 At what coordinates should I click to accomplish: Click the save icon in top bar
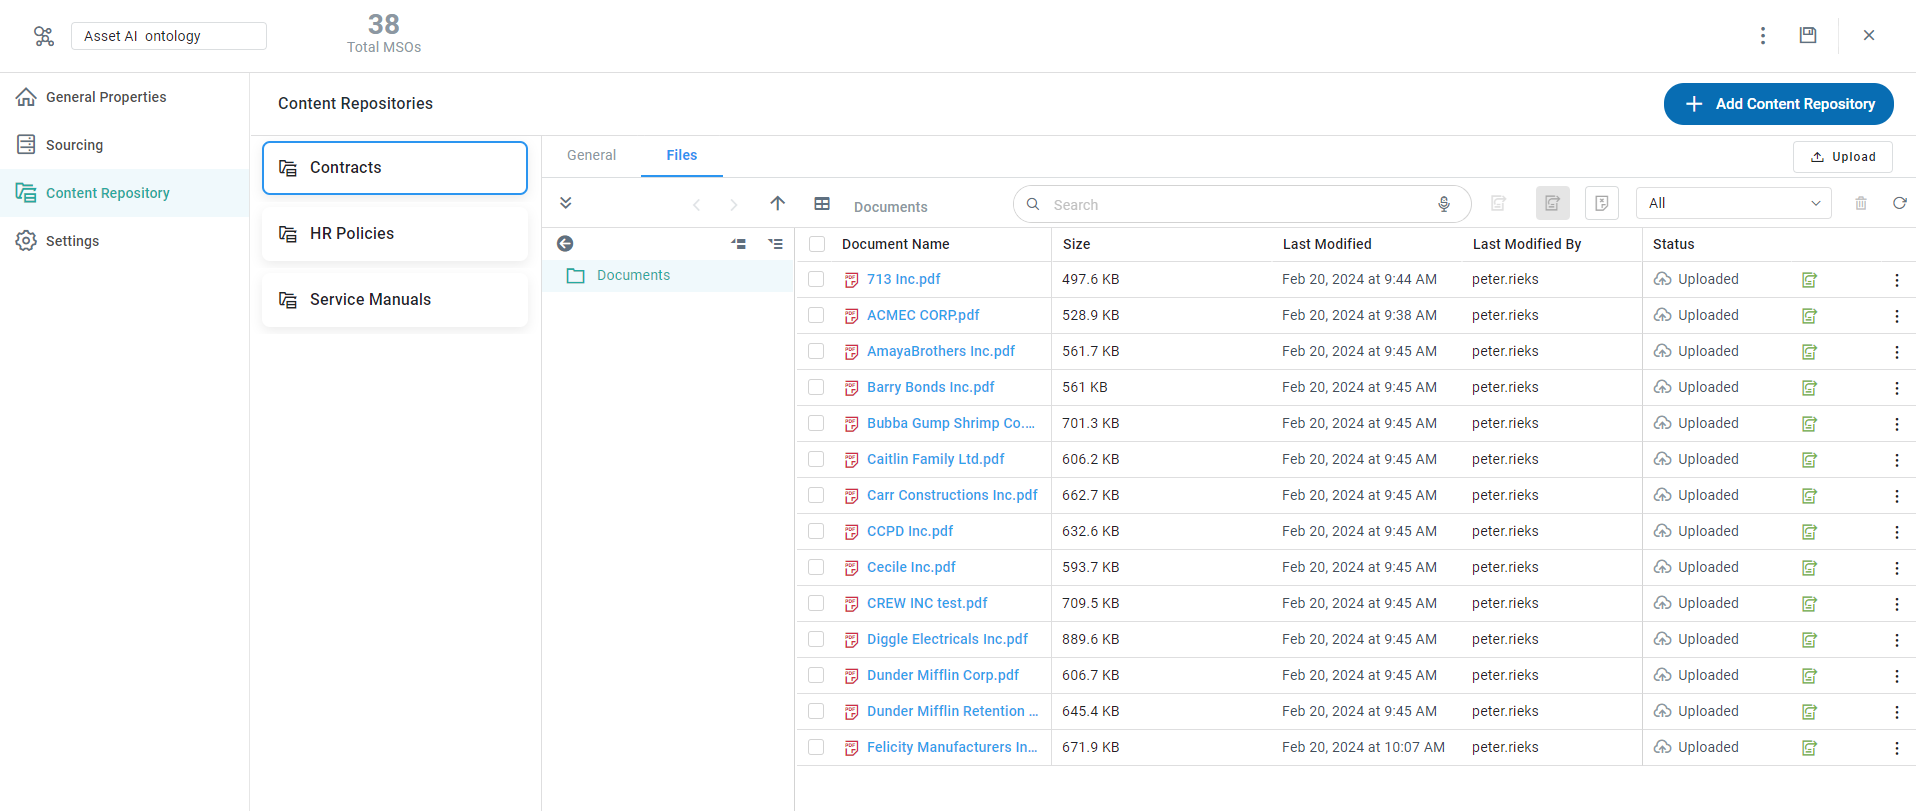pyautogui.click(x=1808, y=35)
